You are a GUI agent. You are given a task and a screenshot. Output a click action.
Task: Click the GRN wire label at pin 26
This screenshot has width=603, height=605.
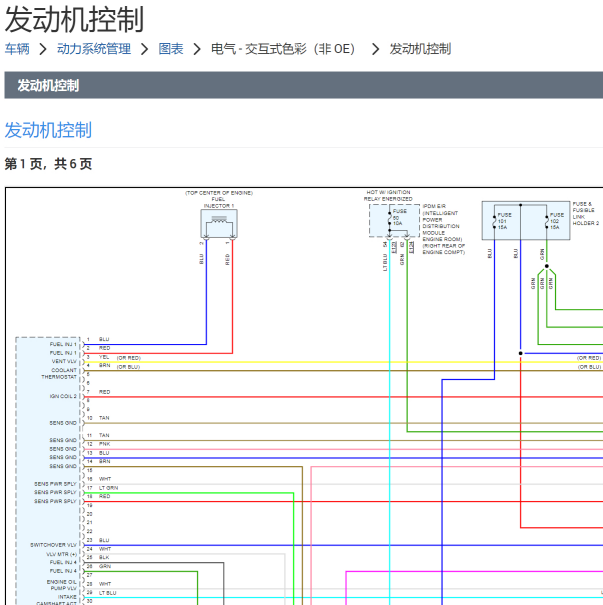(x=105, y=566)
